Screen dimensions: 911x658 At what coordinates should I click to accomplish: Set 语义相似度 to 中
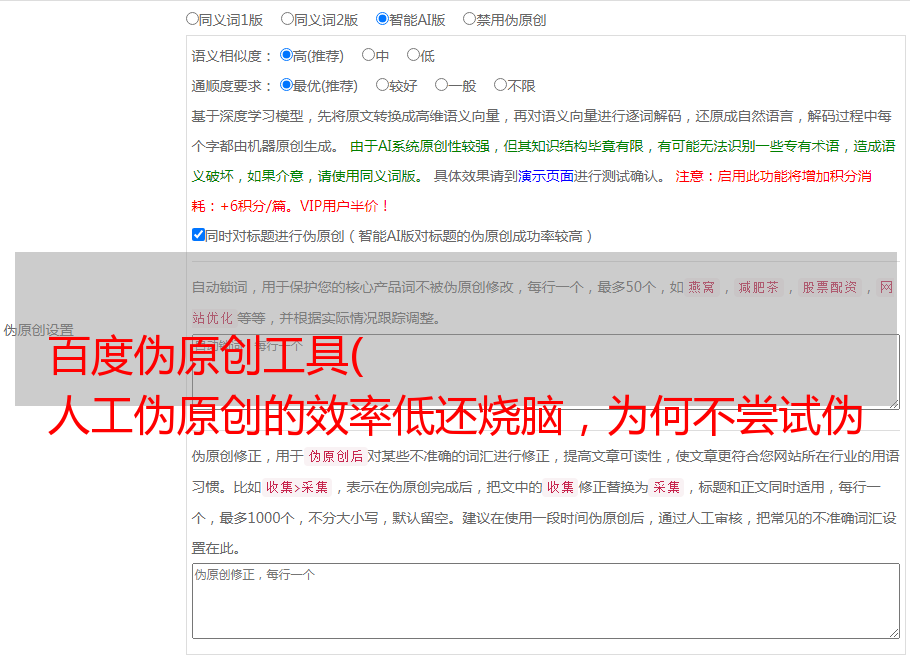tap(368, 55)
